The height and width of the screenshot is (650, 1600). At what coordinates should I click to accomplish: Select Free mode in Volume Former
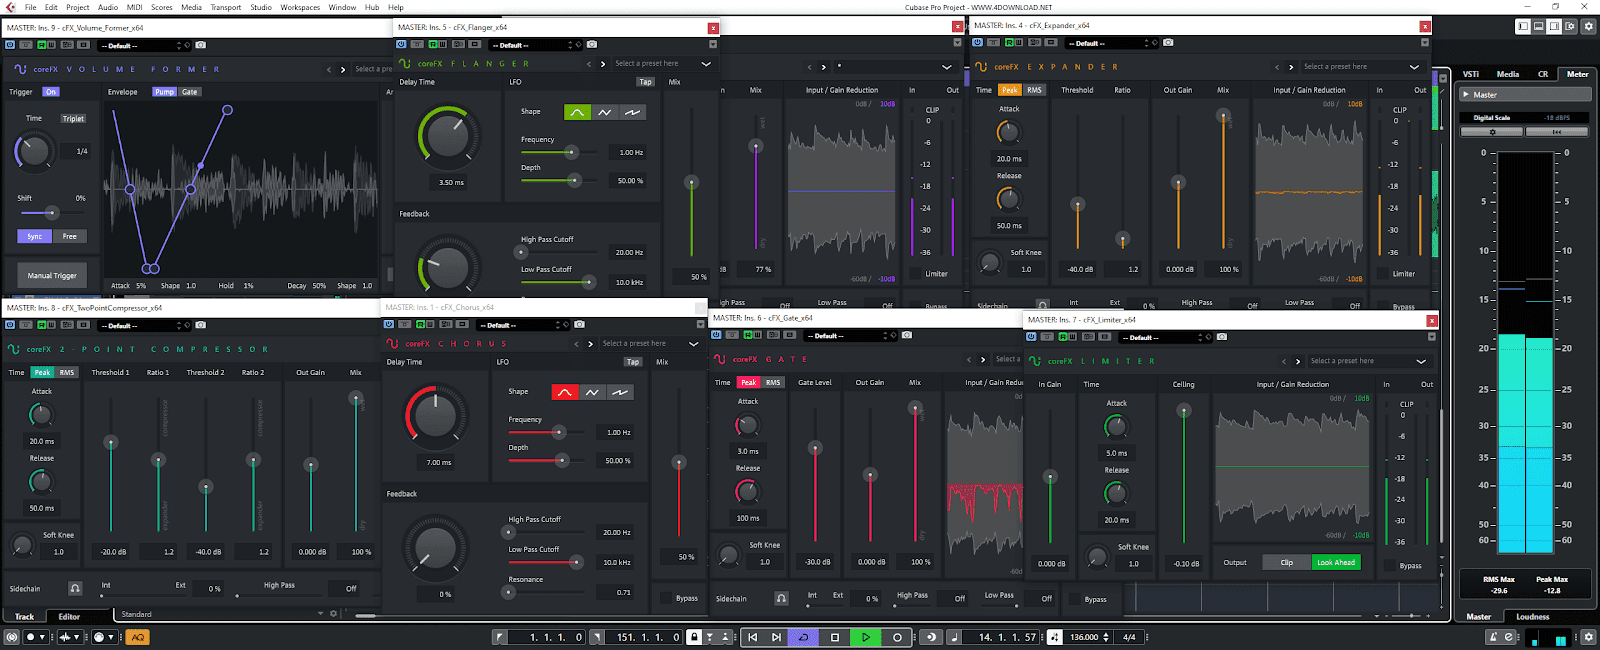[70, 236]
